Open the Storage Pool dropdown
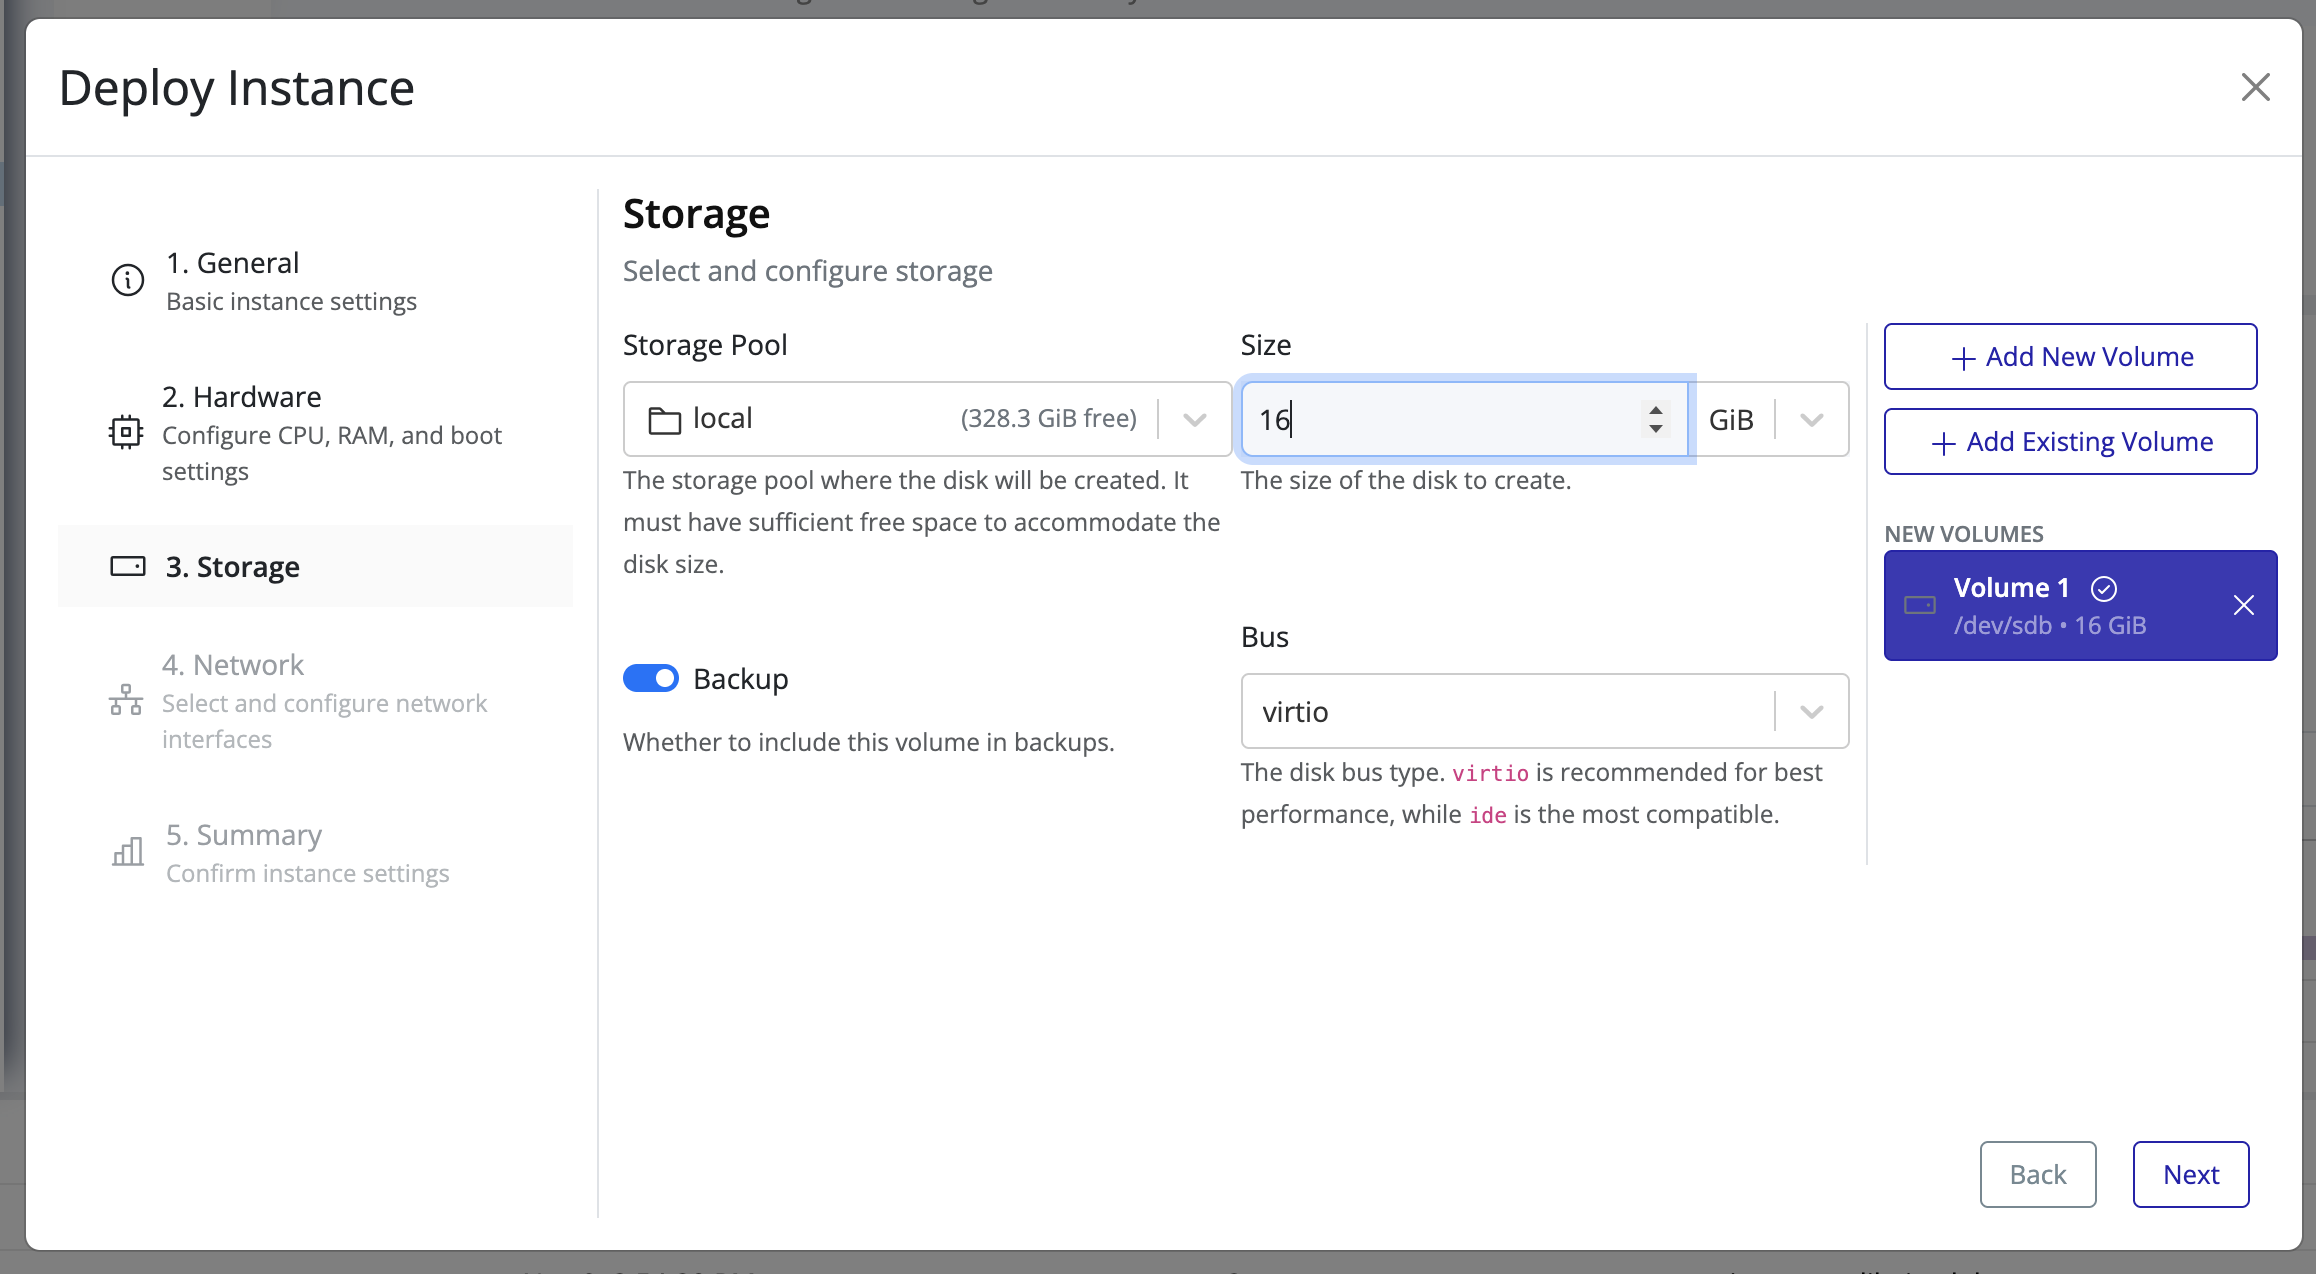2316x1274 pixels. (x=1194, y=419)
